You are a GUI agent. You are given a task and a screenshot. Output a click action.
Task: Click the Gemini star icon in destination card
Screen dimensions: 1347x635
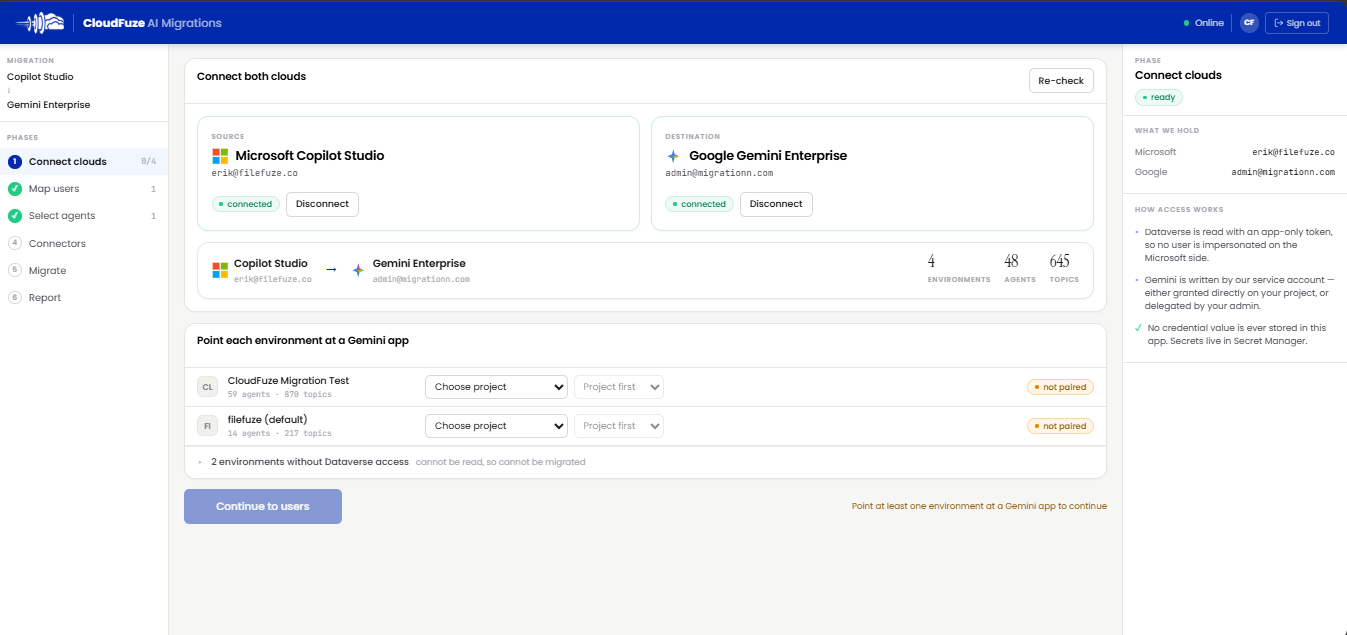(x=674, y=156)
